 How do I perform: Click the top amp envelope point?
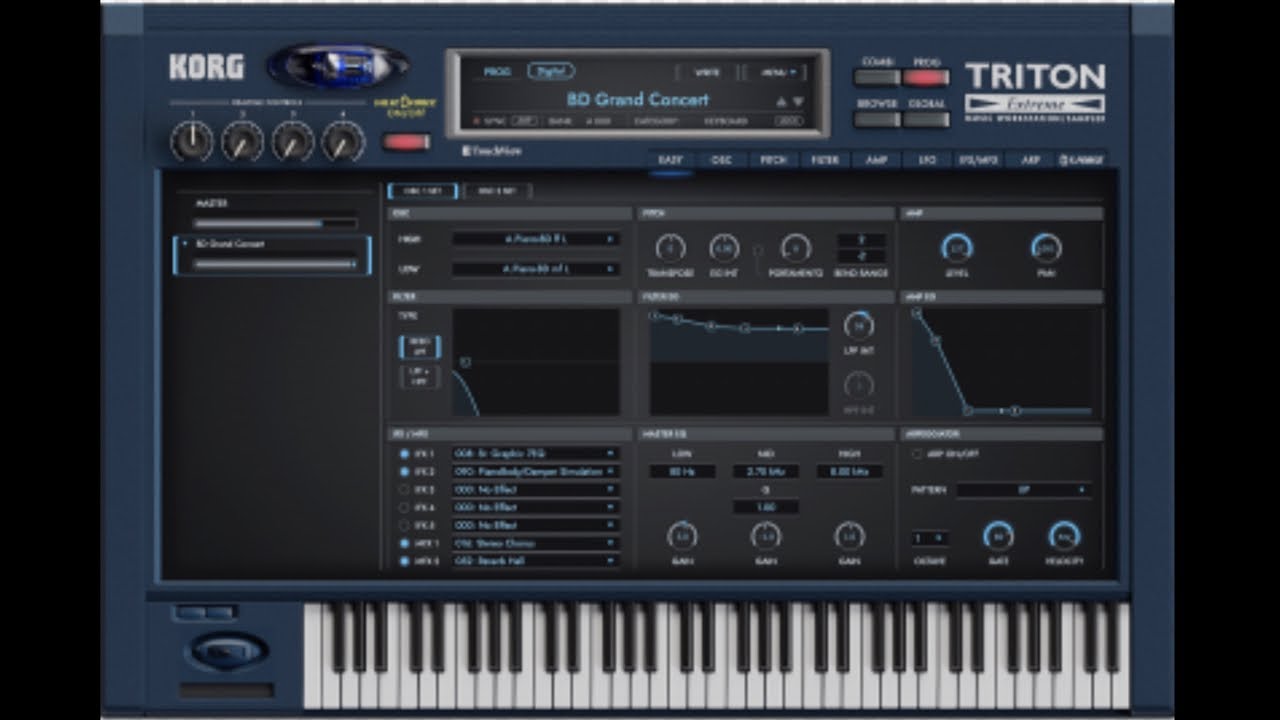(915, 314)
